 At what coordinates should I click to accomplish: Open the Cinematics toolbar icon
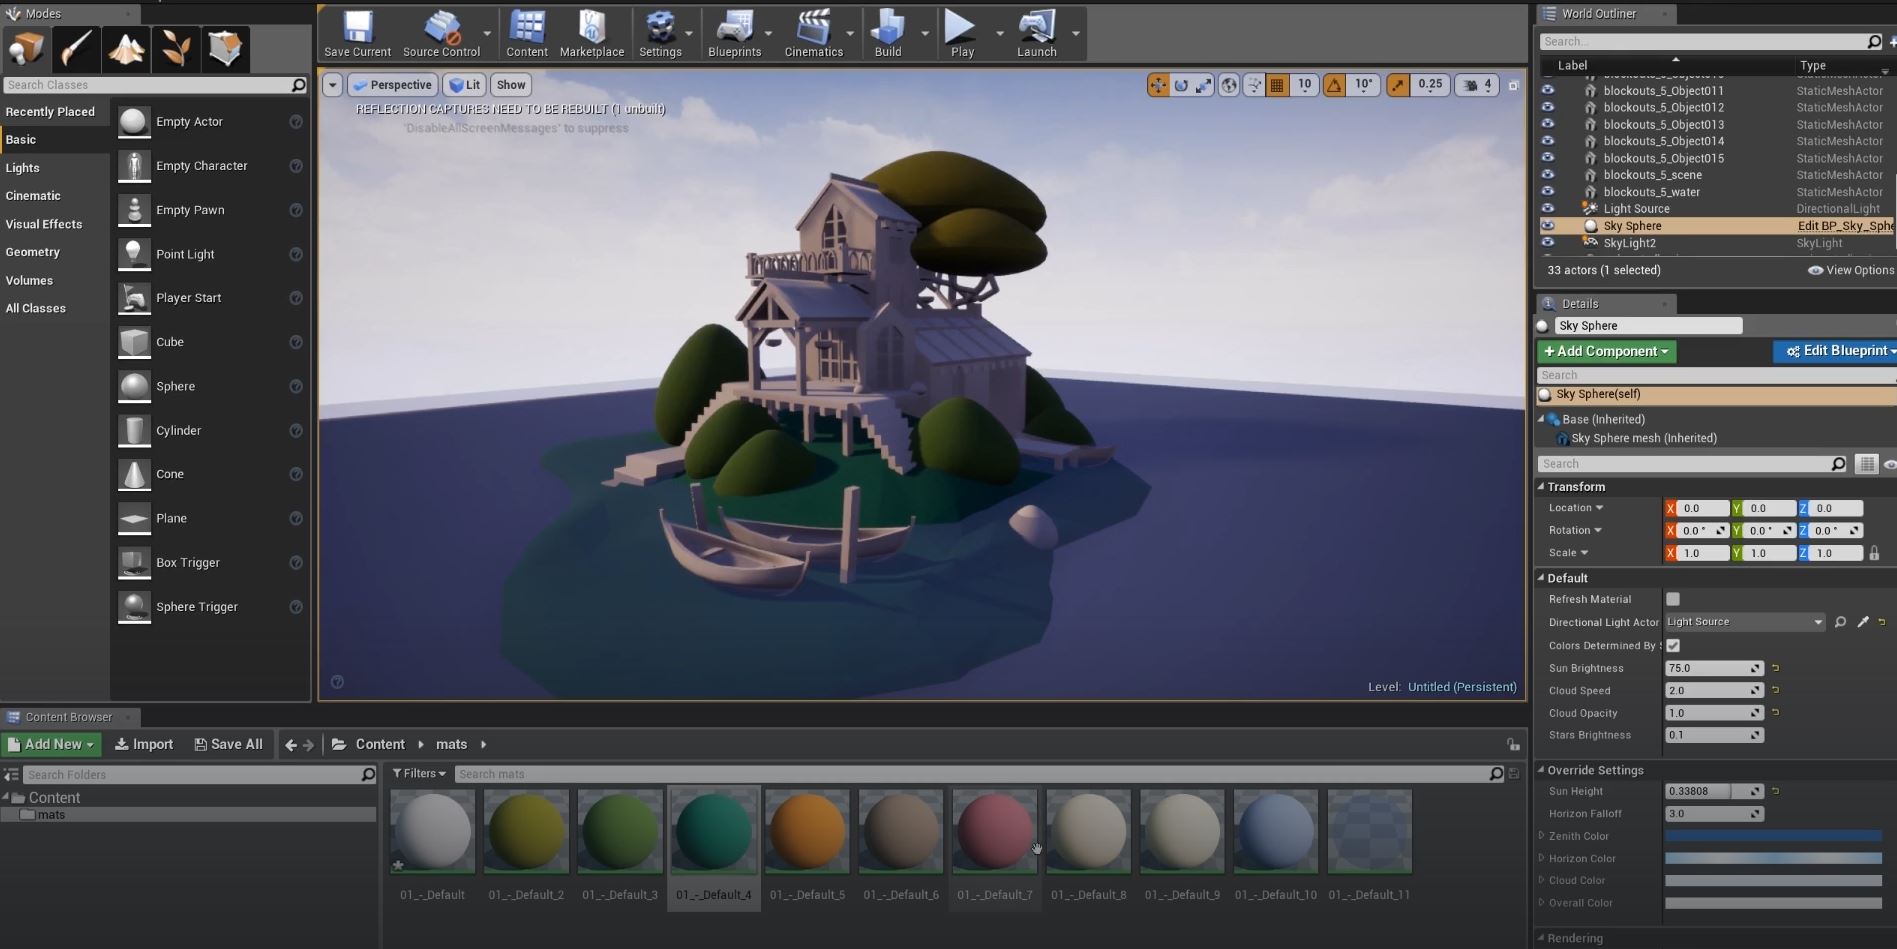tap(814, 34)
